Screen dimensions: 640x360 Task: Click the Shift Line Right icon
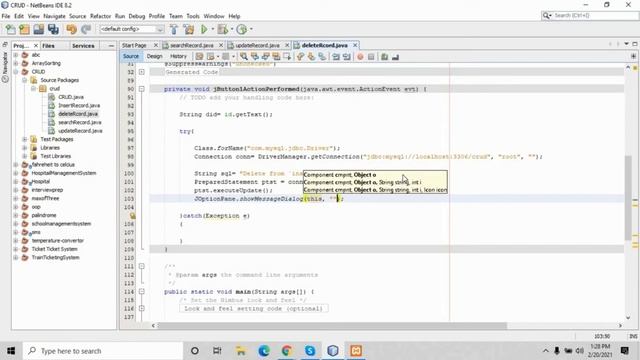(347, 57)
